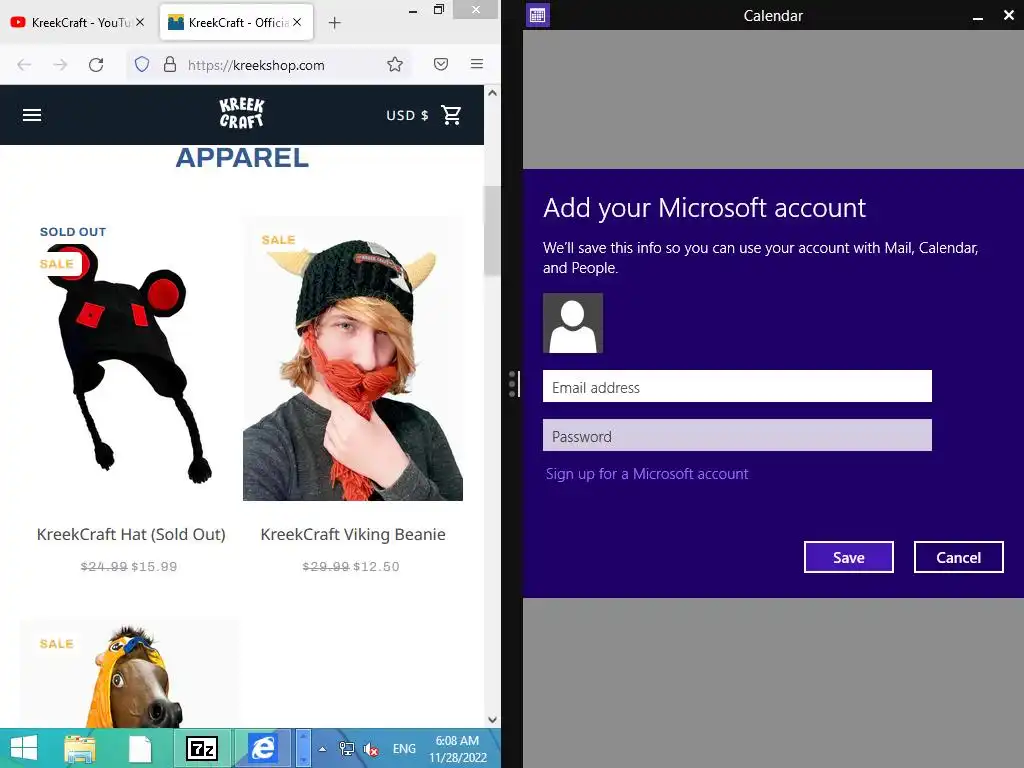View site security via the padlock icon
Viewport: 1024px width, 768px height.
coord(170,64)
